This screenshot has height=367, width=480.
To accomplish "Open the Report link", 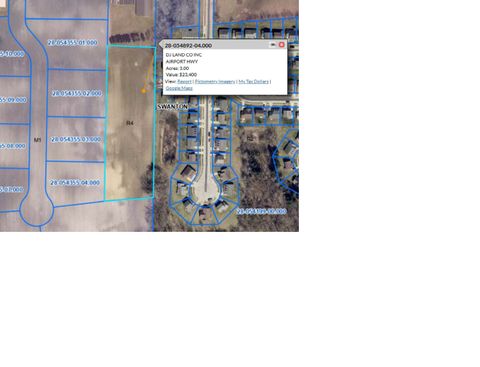I will click(x=184, y=81).
